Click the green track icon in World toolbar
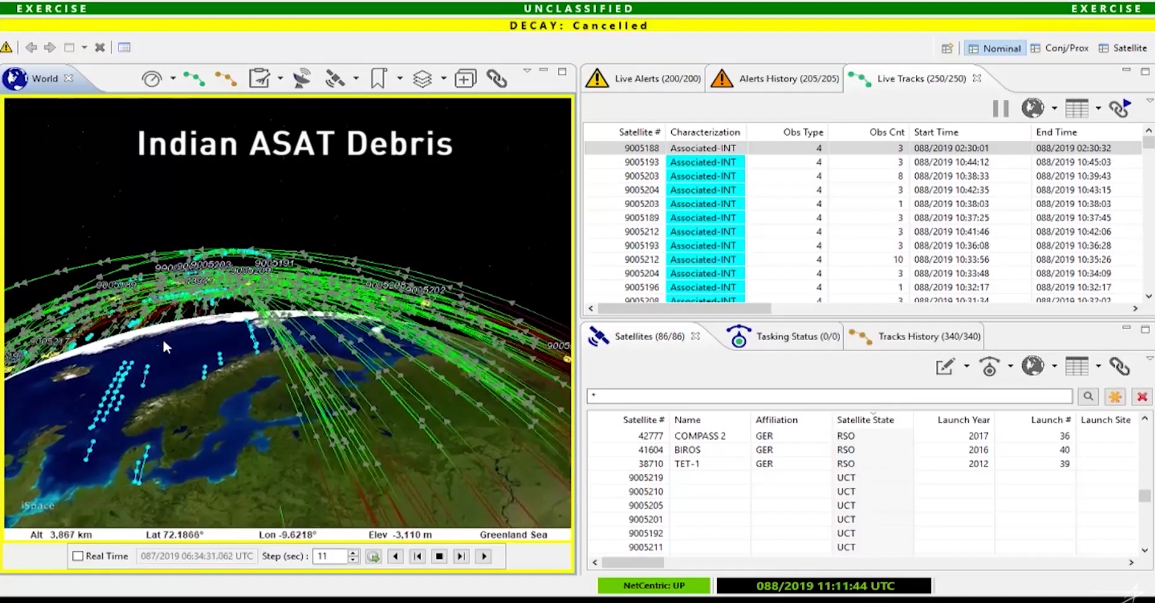1155x603 pixels. point(194,79)
